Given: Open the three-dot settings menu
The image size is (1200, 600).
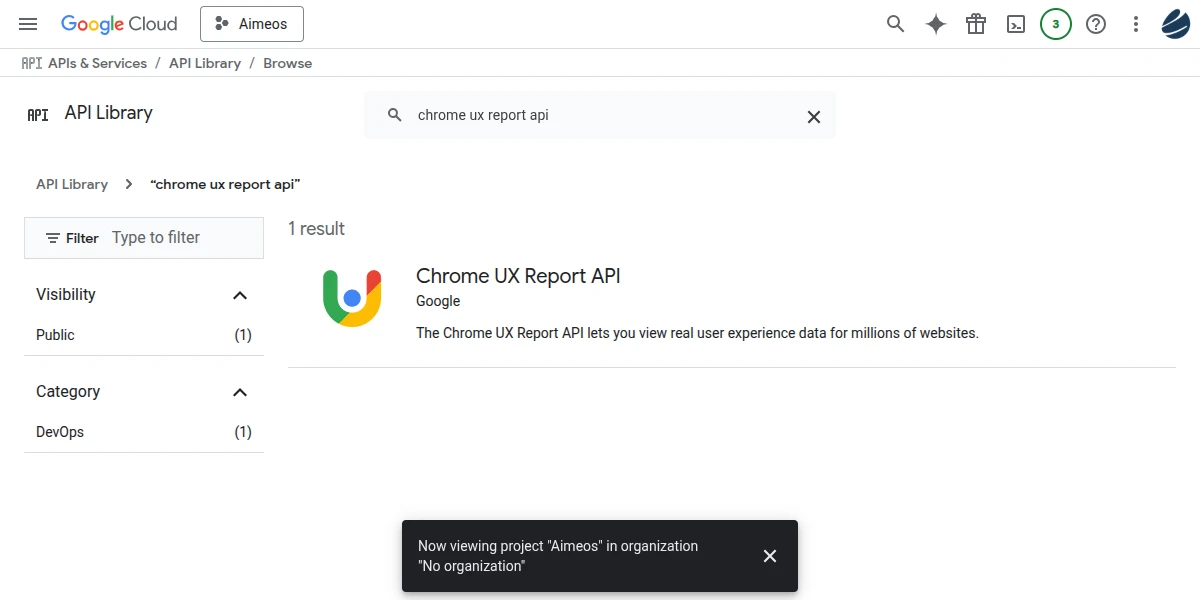Looking at the screenshot, I should (x=1135, y=24).
